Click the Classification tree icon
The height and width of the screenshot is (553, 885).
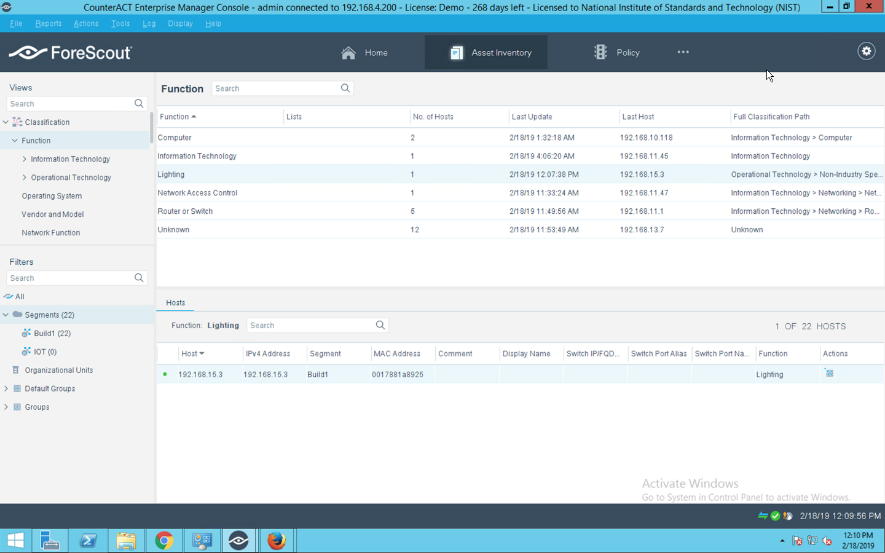point(17,122)
